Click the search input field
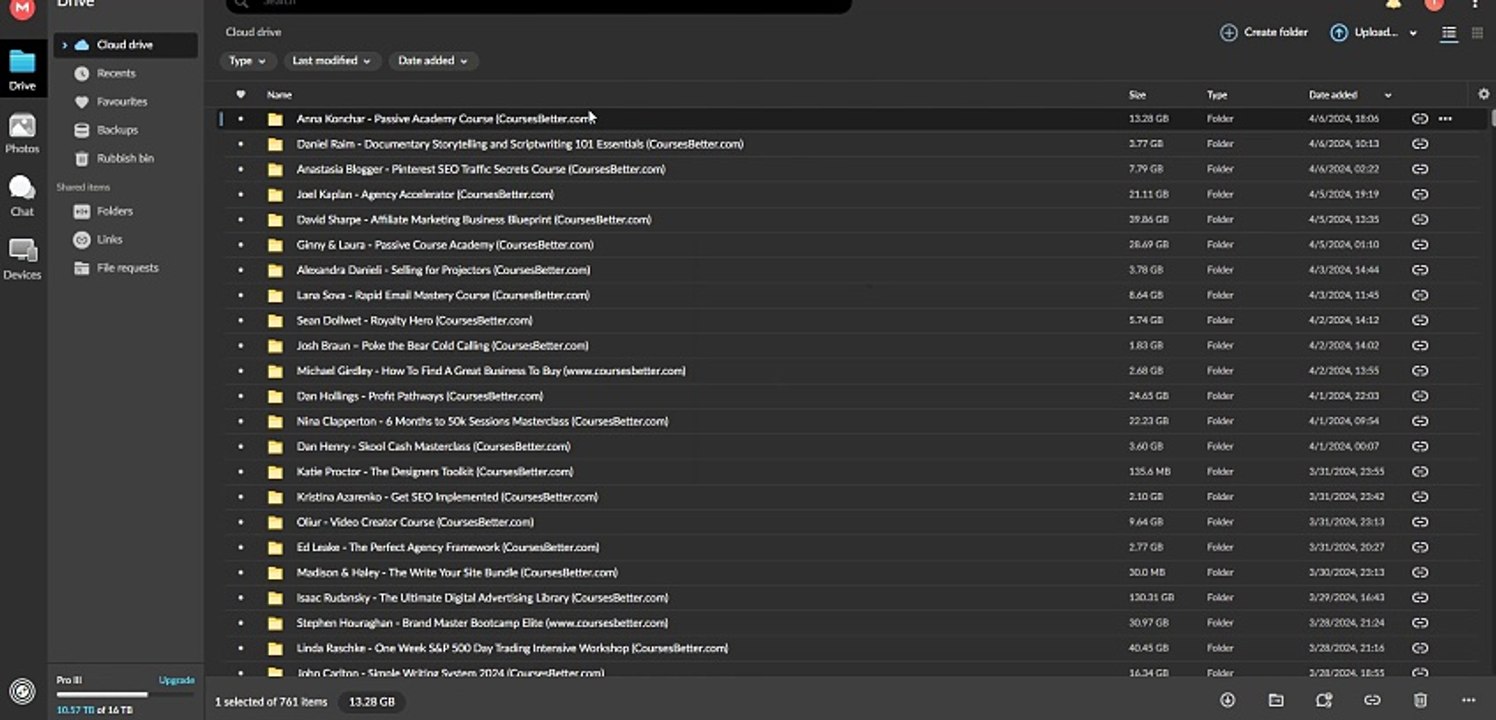This screenshot has width=1496, height=720. pyautogui.click(x=540, y=5)
